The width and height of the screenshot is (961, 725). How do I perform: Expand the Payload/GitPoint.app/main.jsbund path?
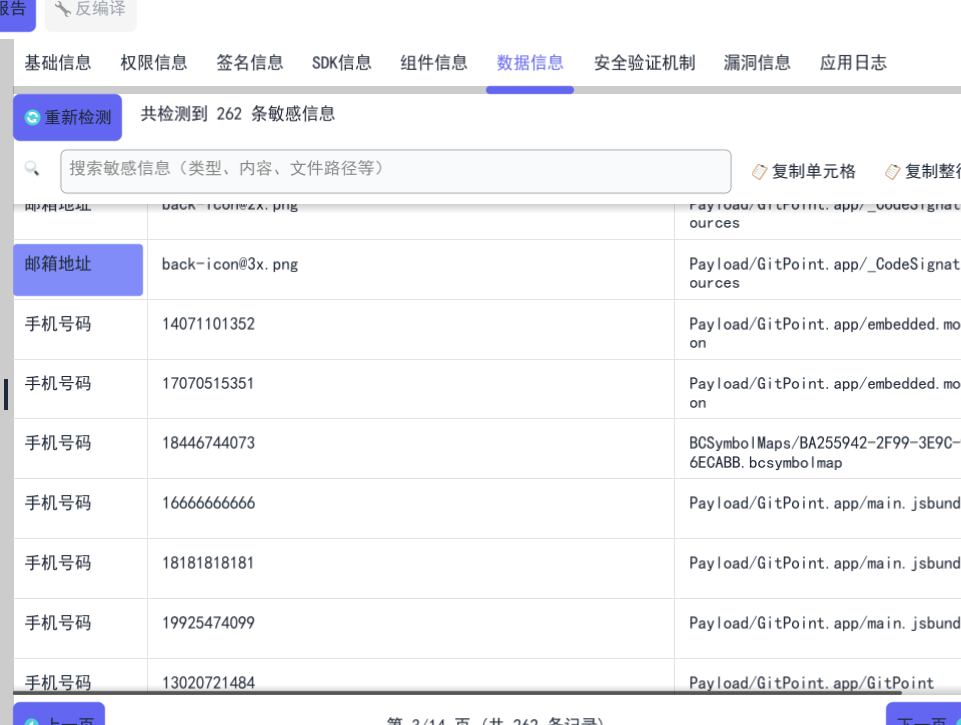pos(820,503)
